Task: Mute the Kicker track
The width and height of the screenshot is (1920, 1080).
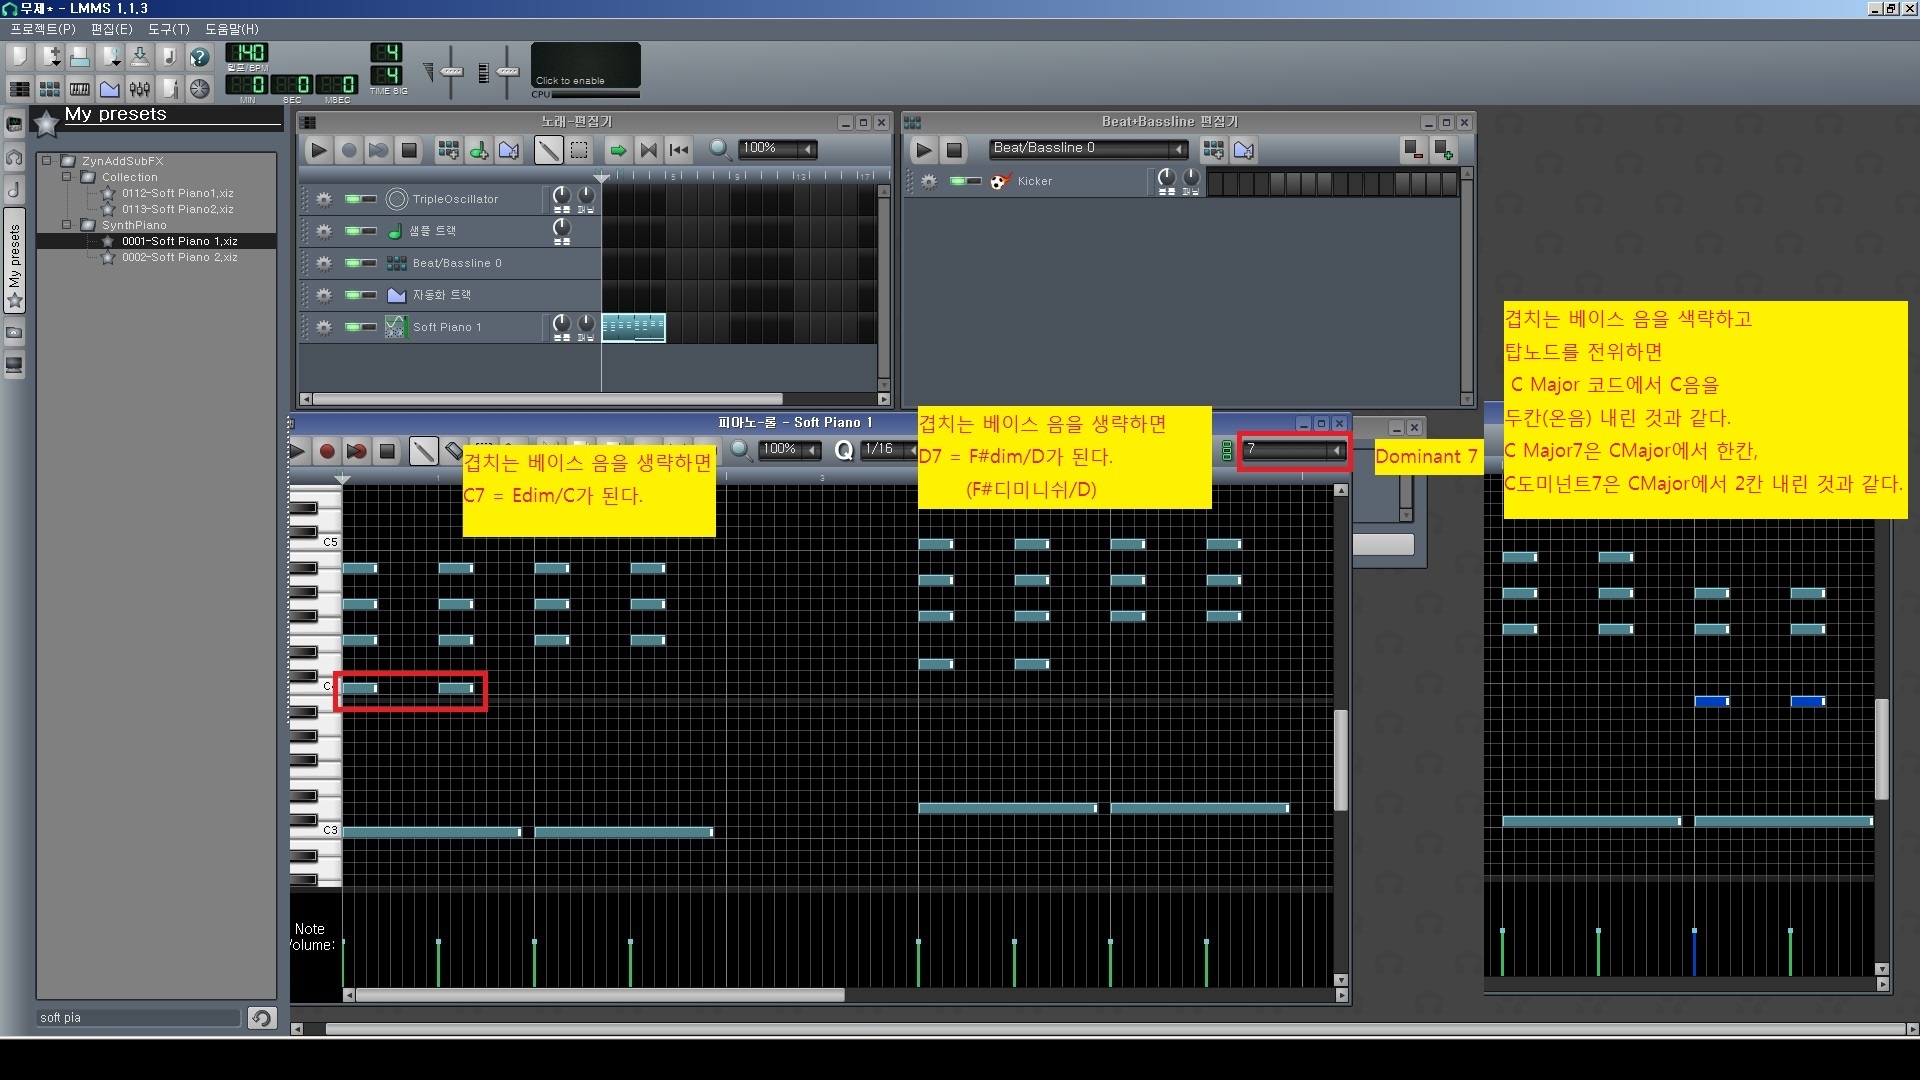Action: 958,181
